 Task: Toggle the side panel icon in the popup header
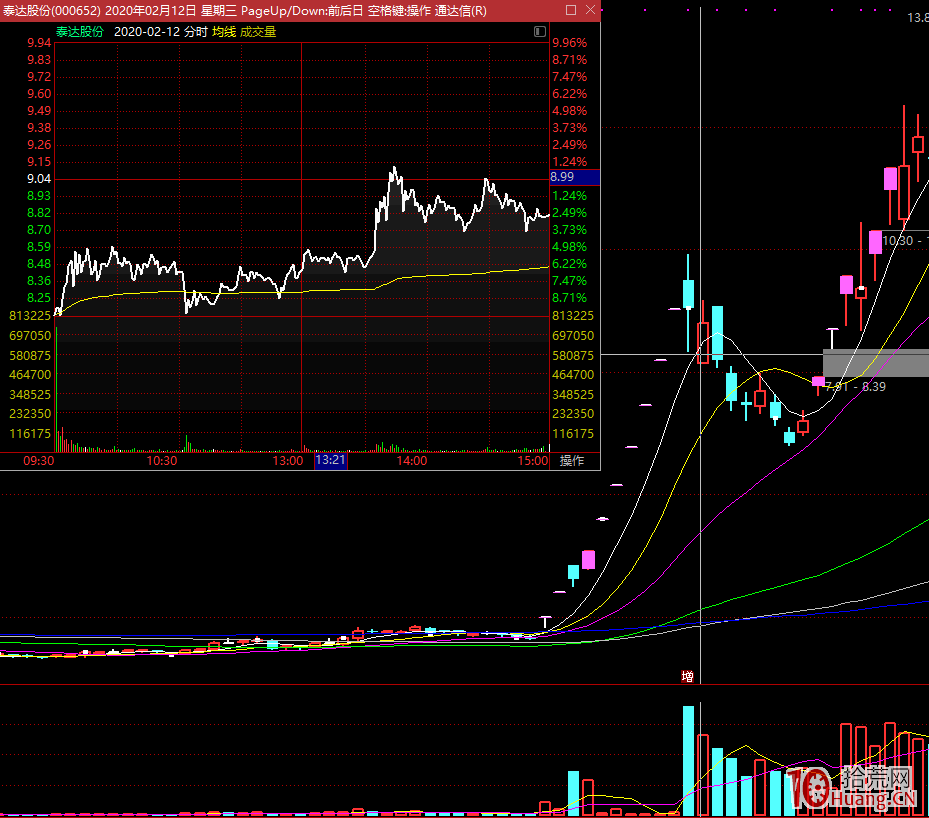click(x=540, y=31)
